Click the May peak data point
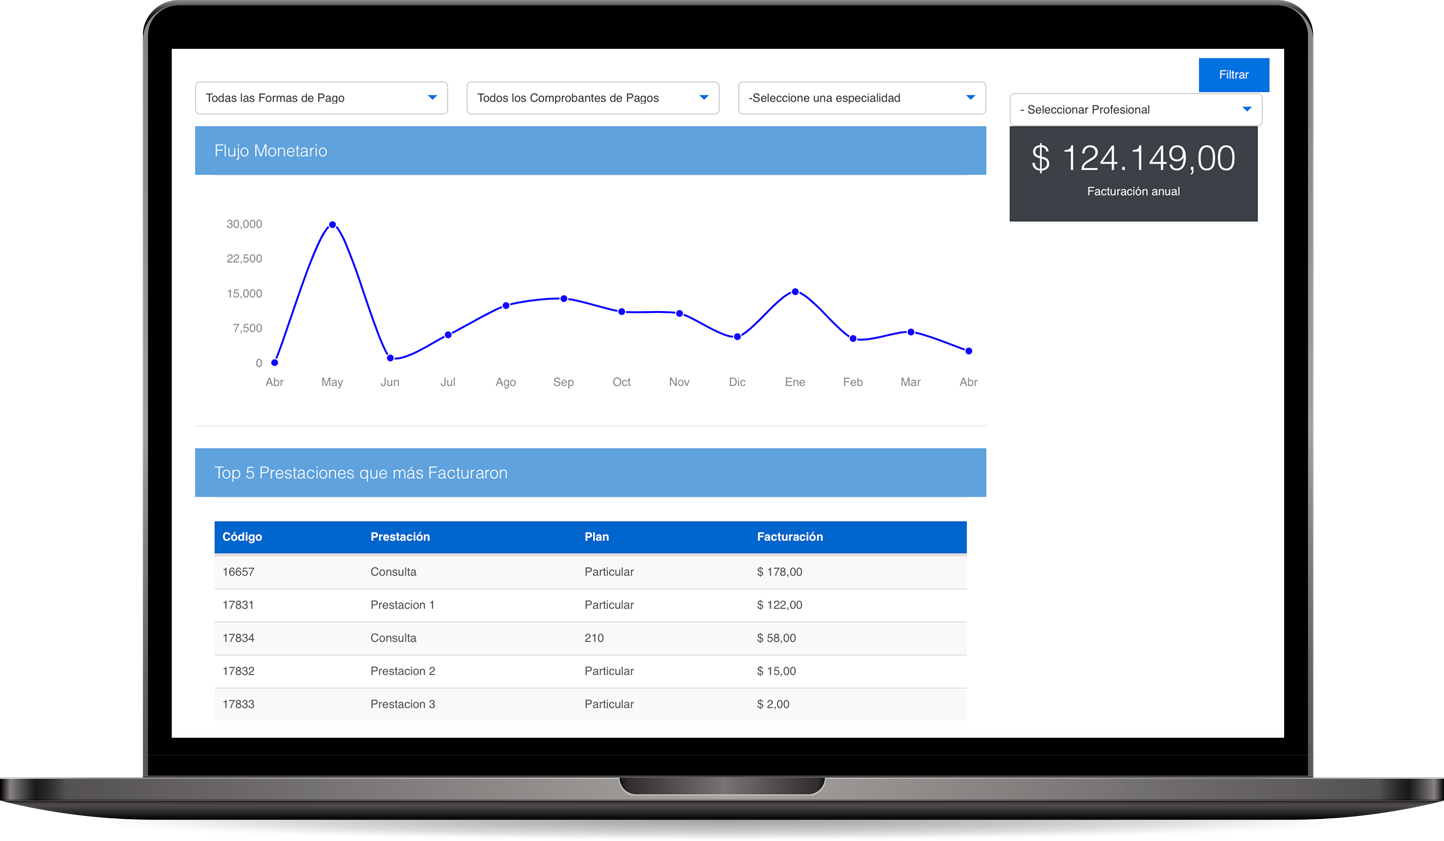The height and width of the screenshot is (841, 1444). [332, 225]
